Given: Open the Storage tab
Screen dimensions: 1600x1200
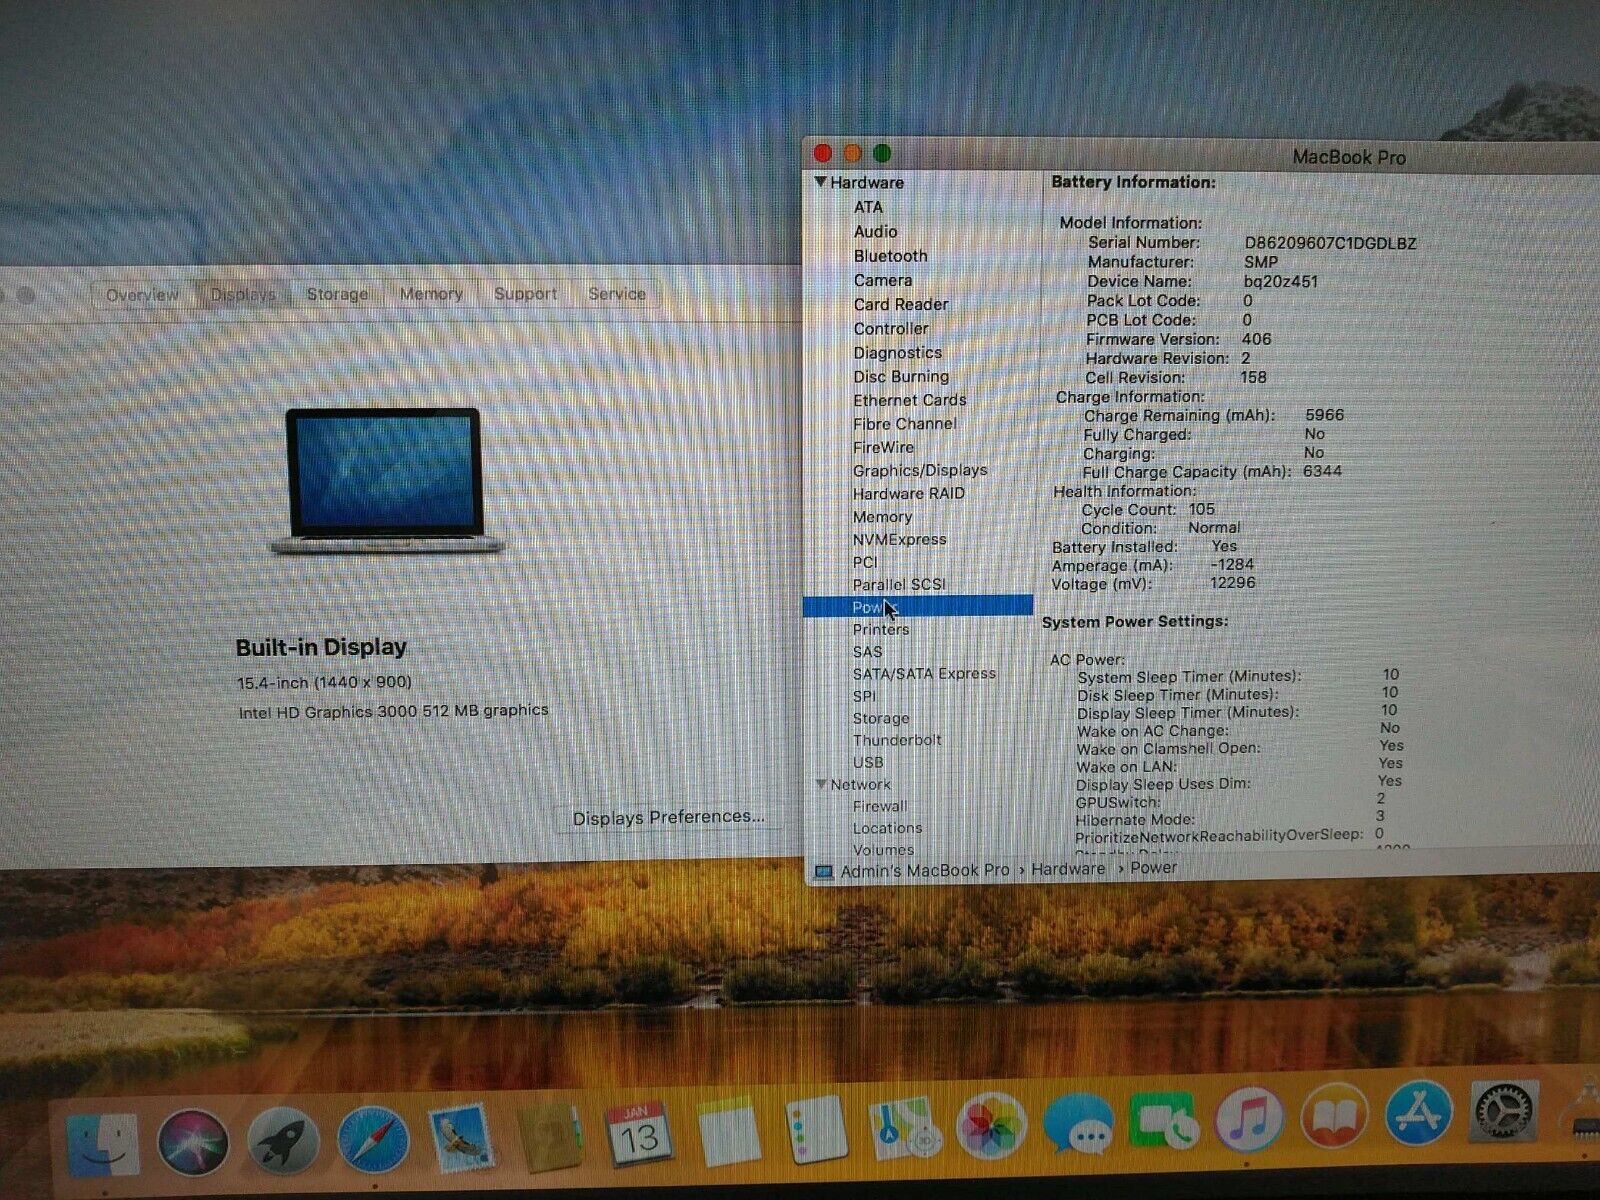Looking at the screenshot, I should point(337,294).
